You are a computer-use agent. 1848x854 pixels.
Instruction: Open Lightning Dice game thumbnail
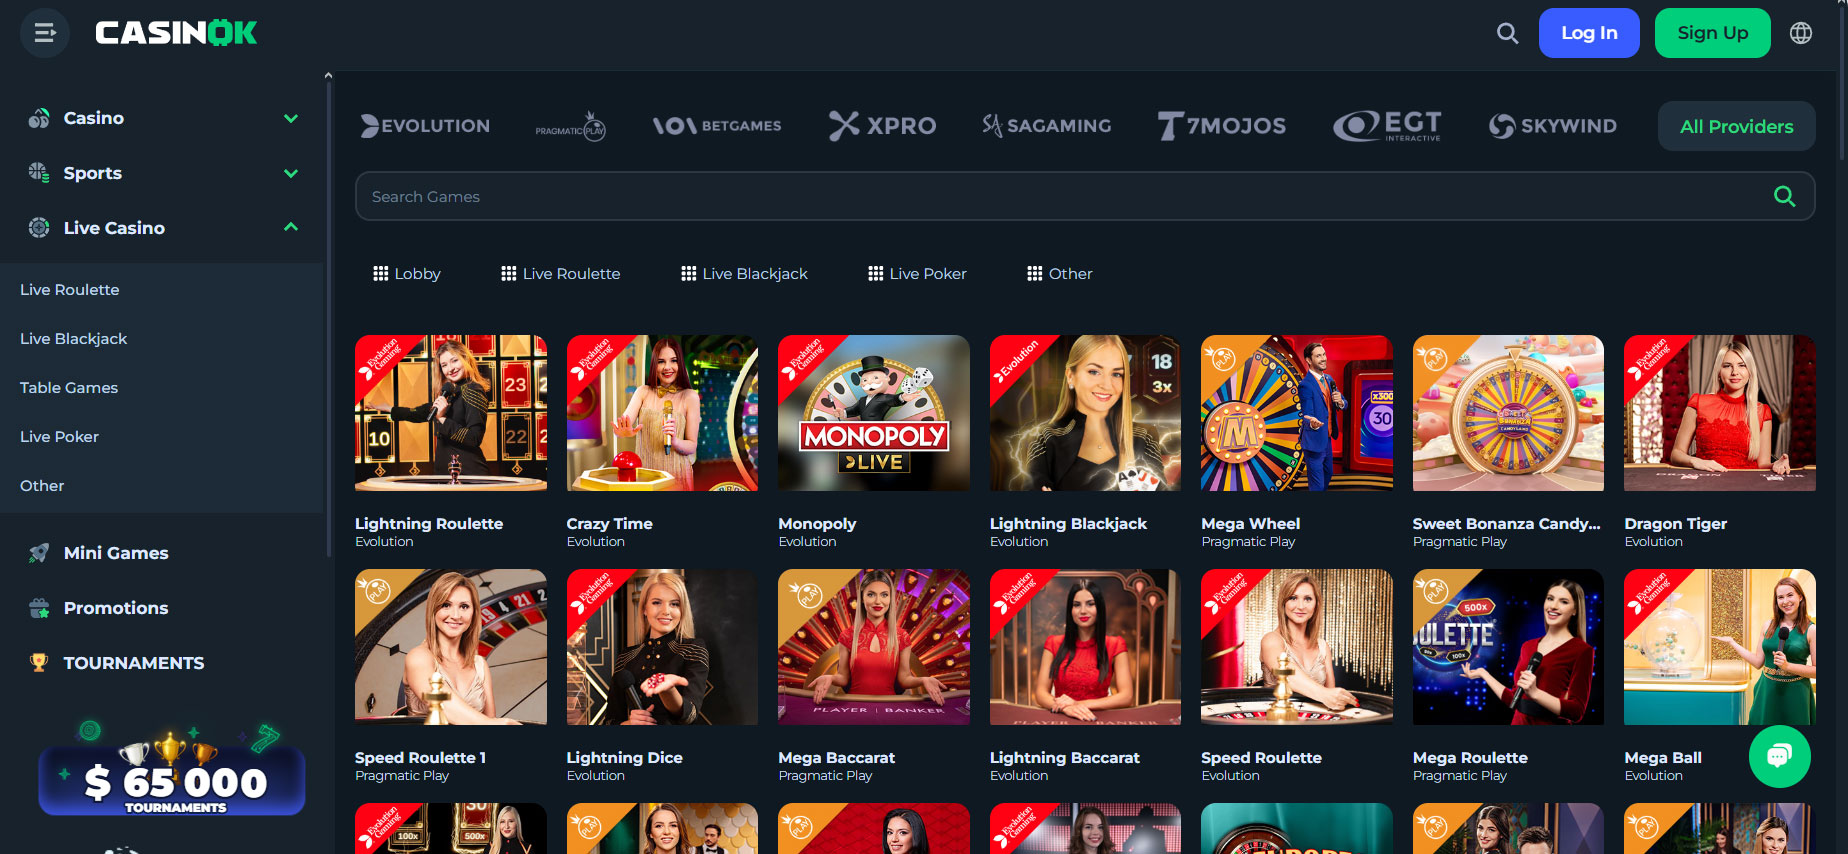pyautogui.click(x=662, y=647)
